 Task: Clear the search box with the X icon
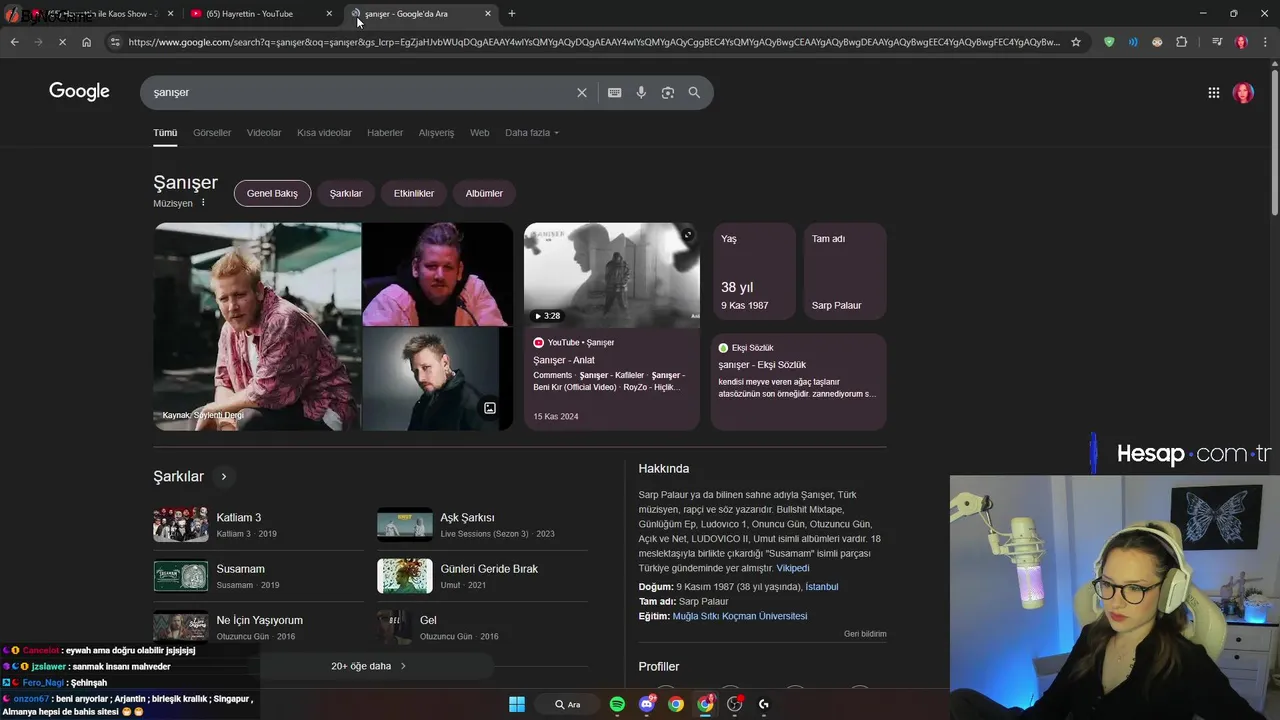tap(582, 92)
